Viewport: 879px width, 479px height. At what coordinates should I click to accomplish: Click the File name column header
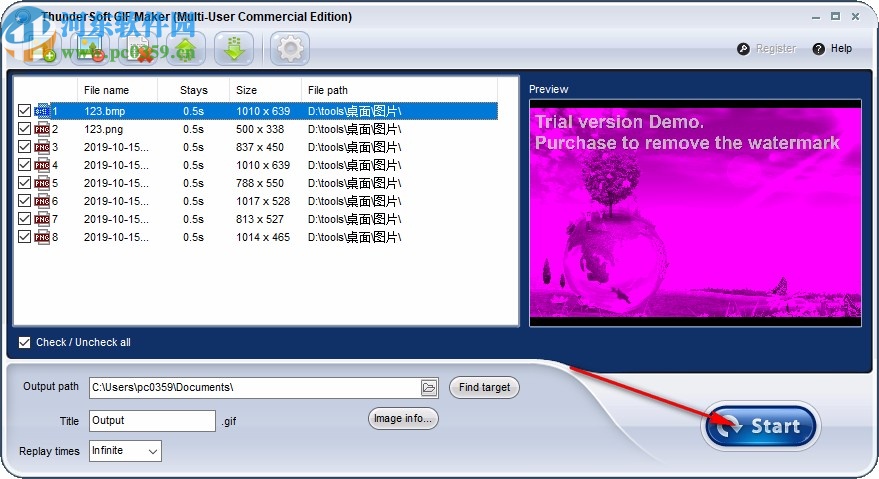coord(117,90)
